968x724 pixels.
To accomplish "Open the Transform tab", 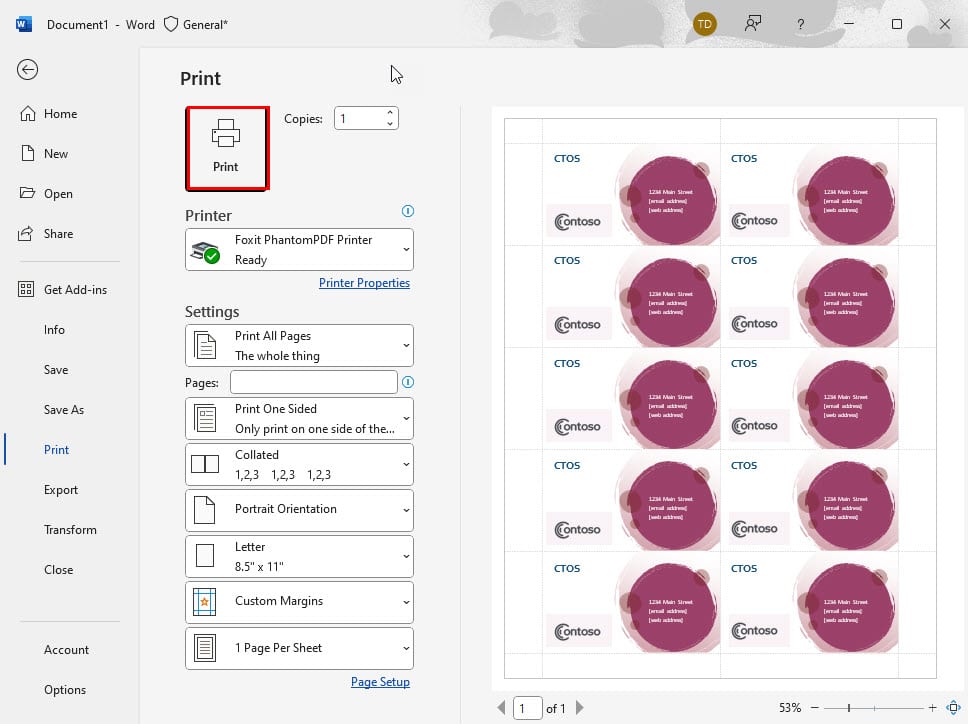I will 70,530.
